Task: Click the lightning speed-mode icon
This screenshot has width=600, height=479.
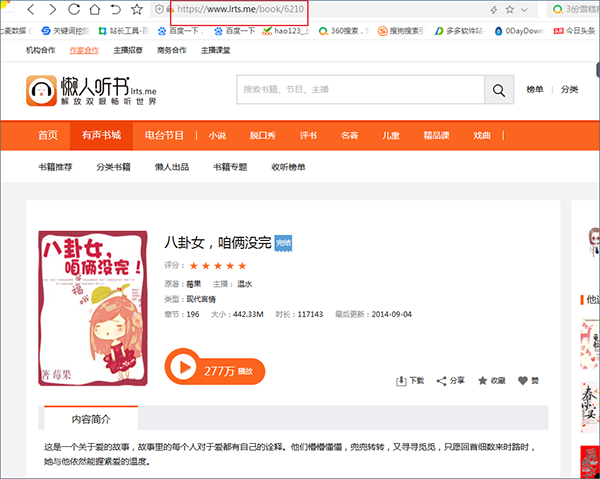Action: [494, 10]
